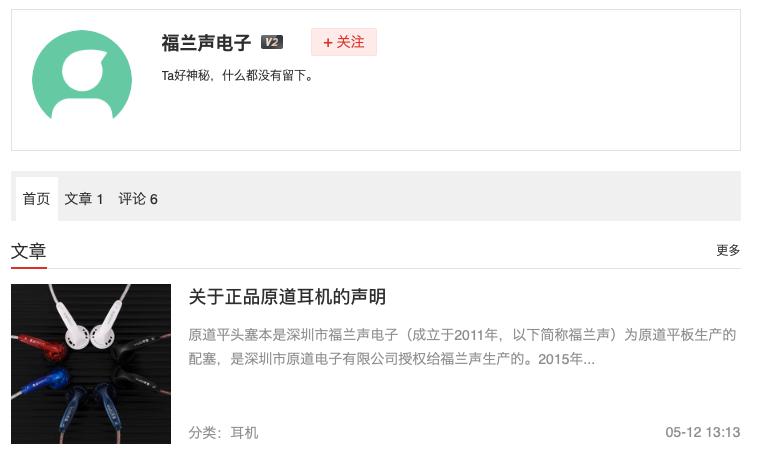Click the plus sign in the follow button
The image size is (758, 455).
click(328, 43)
